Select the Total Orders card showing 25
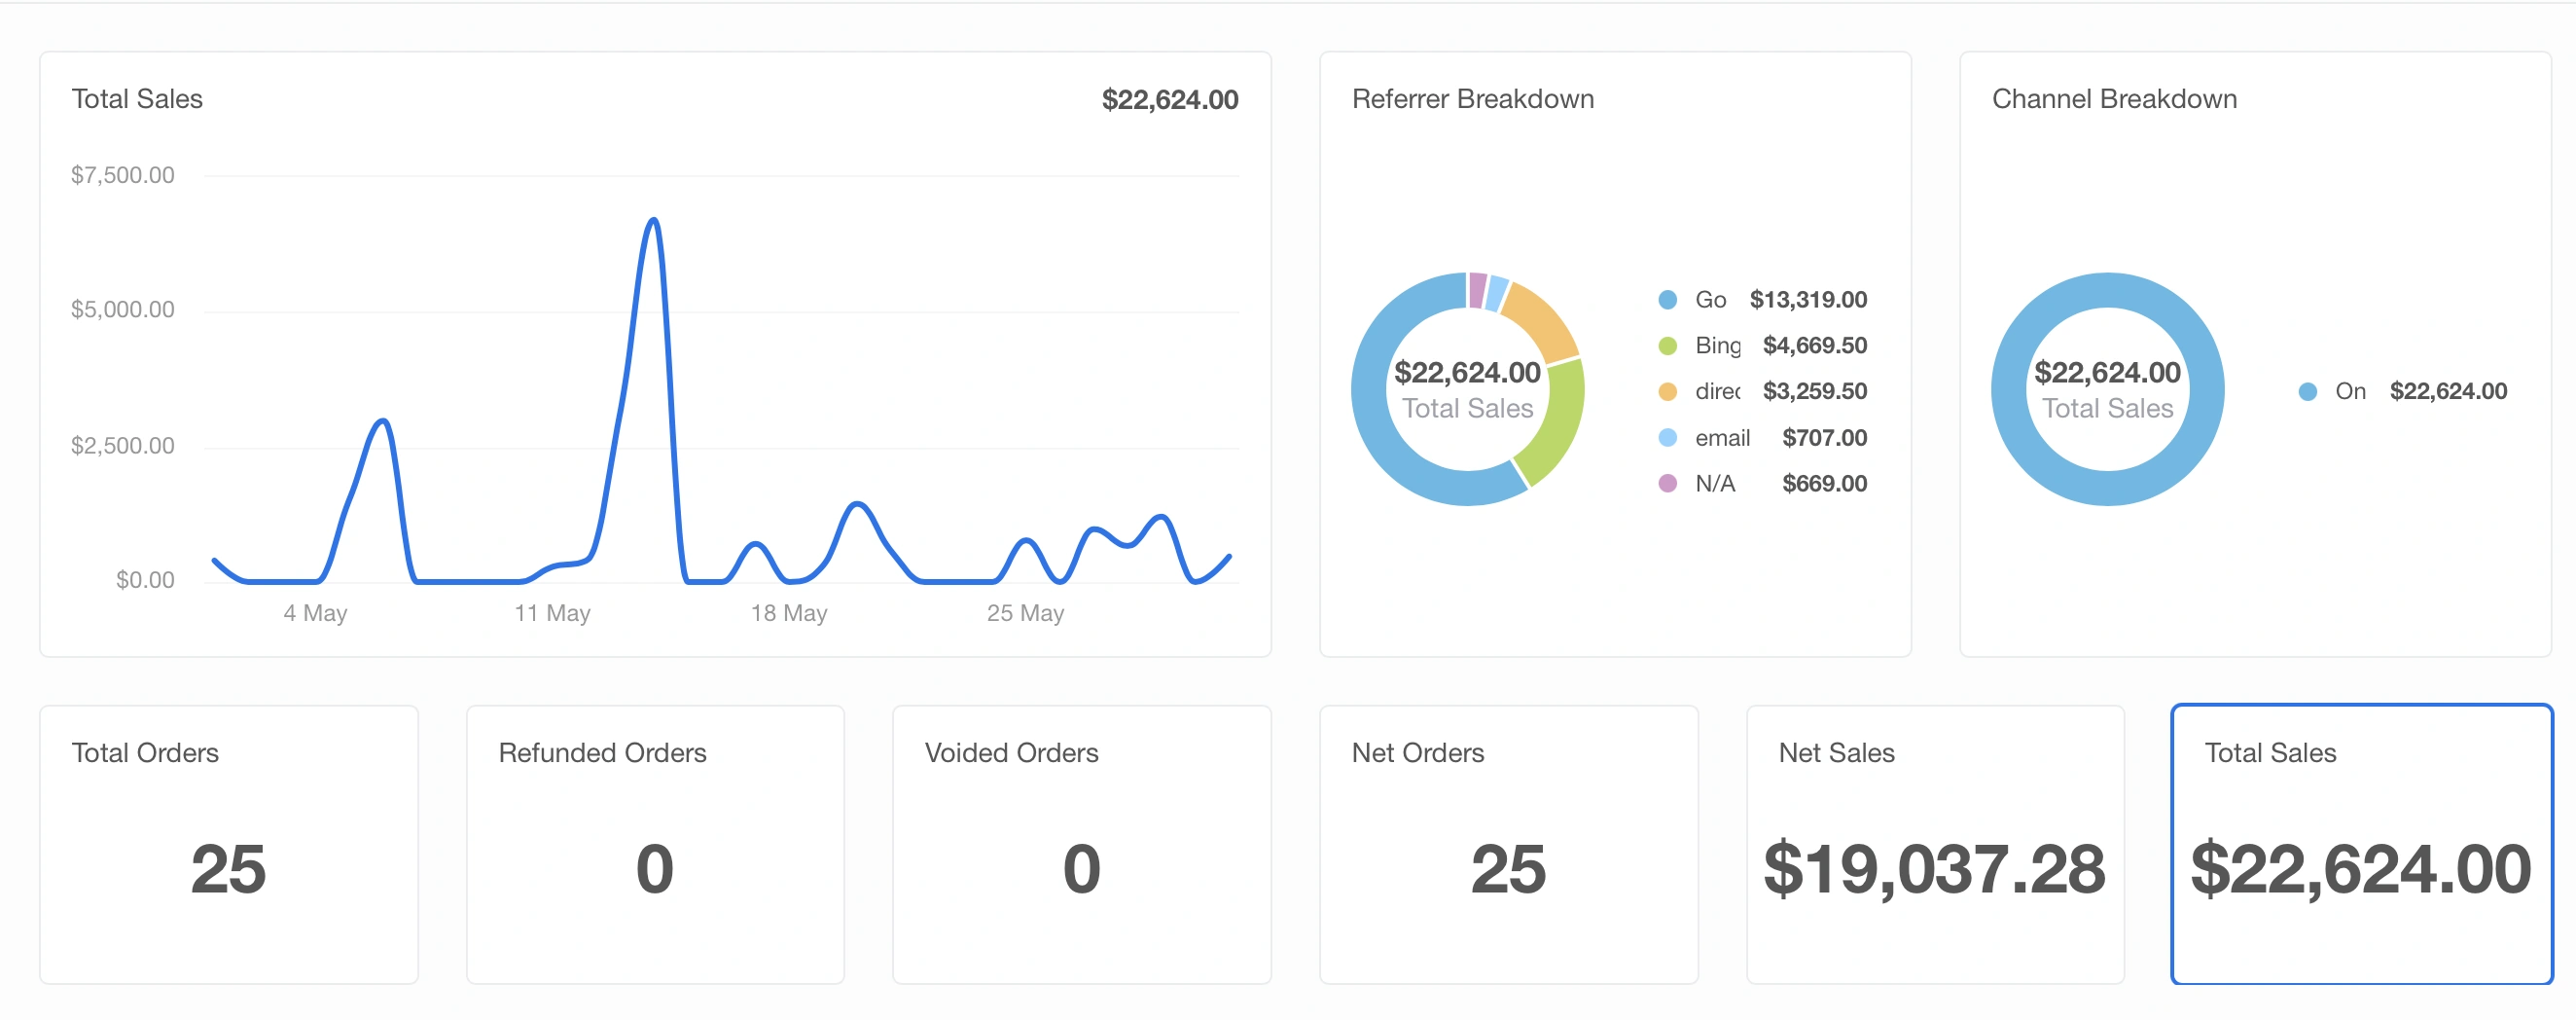The image size is (2576, 1020). (229, 845)
